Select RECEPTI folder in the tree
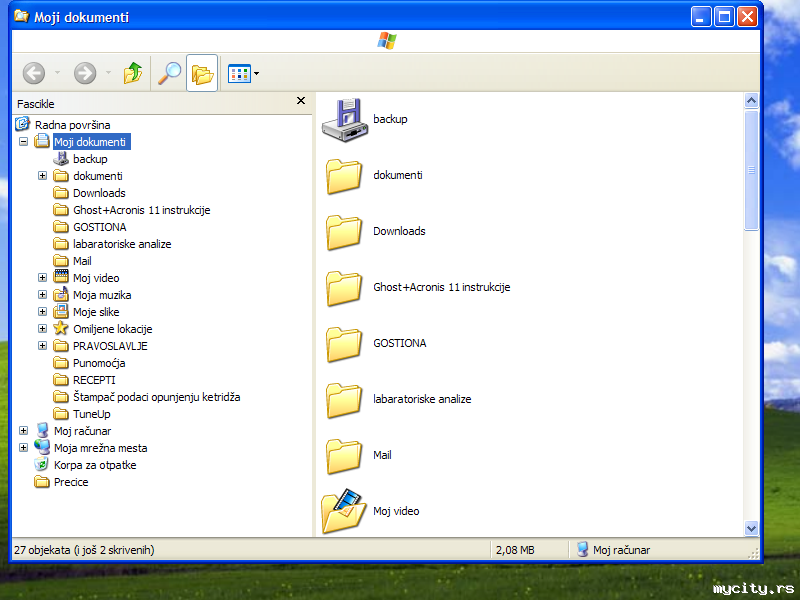The width and height of the screenshot is (800, 600). pyautogui.click(x=94, y=380)
